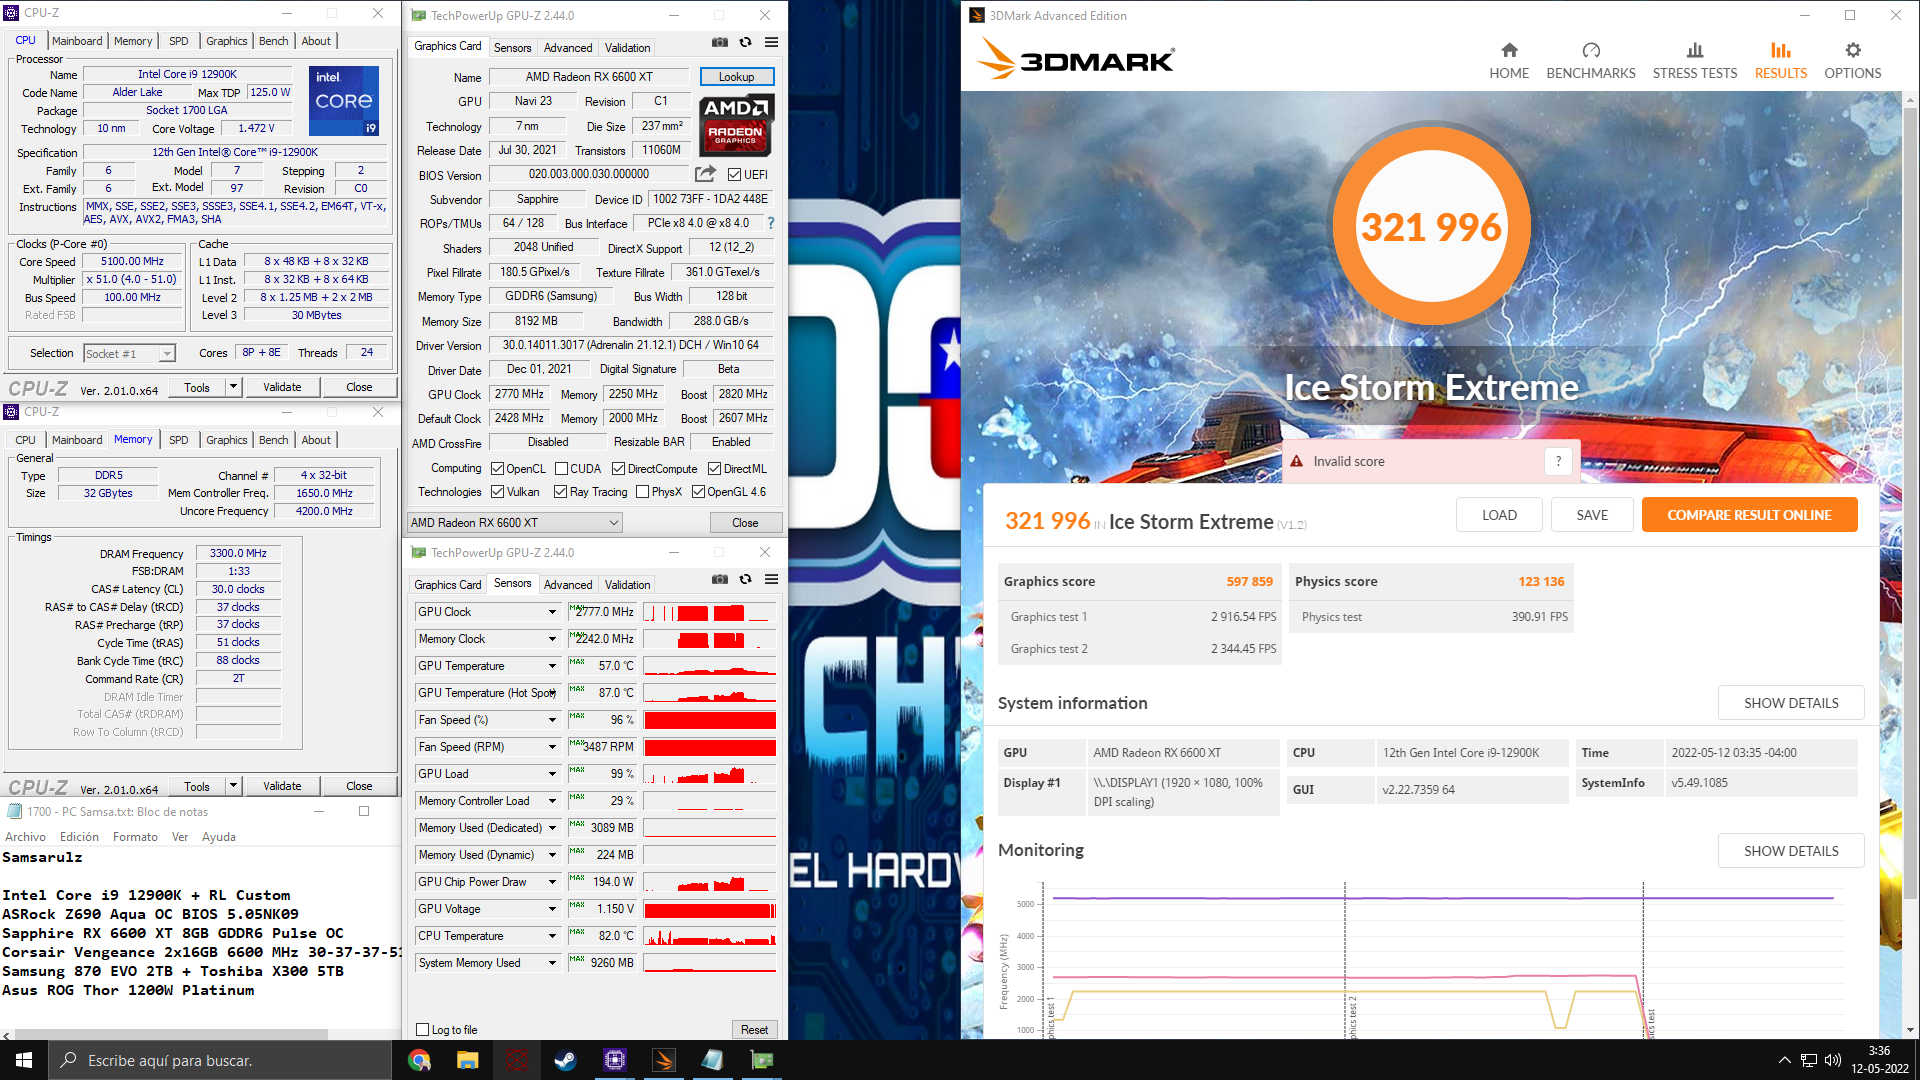Viewport: 1920px width, 1080px height.
Task: Open 3DMark STRESS TESTS icon
Action: tap(1695, 50)
